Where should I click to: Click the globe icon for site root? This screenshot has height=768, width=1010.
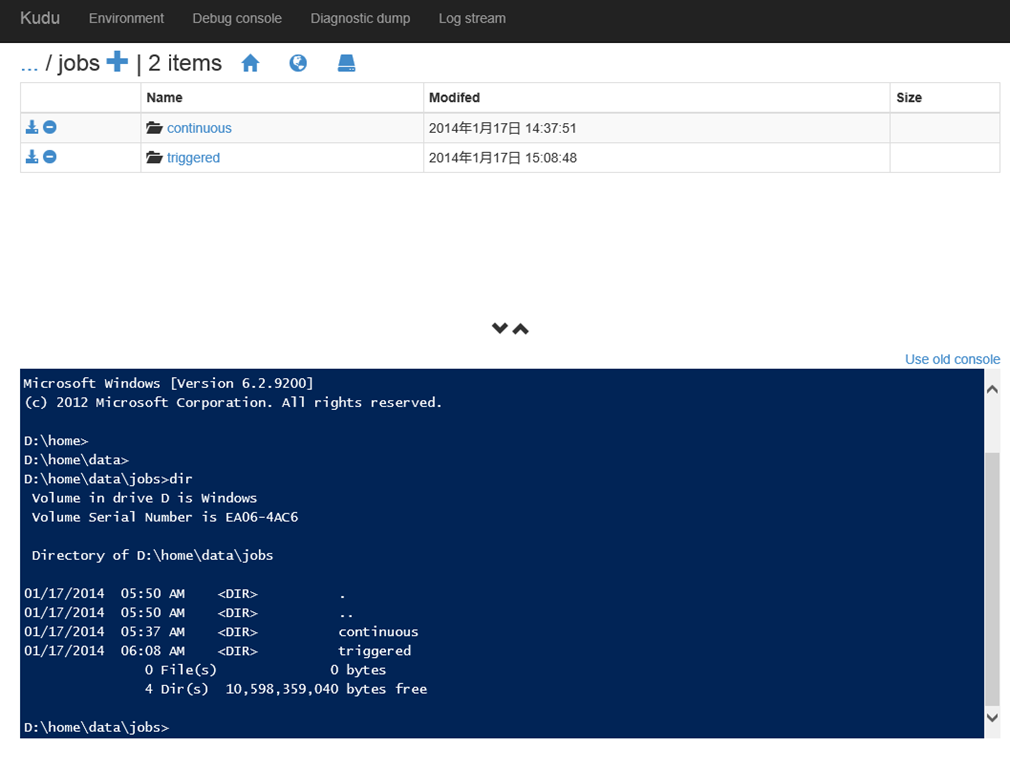click(x=298, y=63)
